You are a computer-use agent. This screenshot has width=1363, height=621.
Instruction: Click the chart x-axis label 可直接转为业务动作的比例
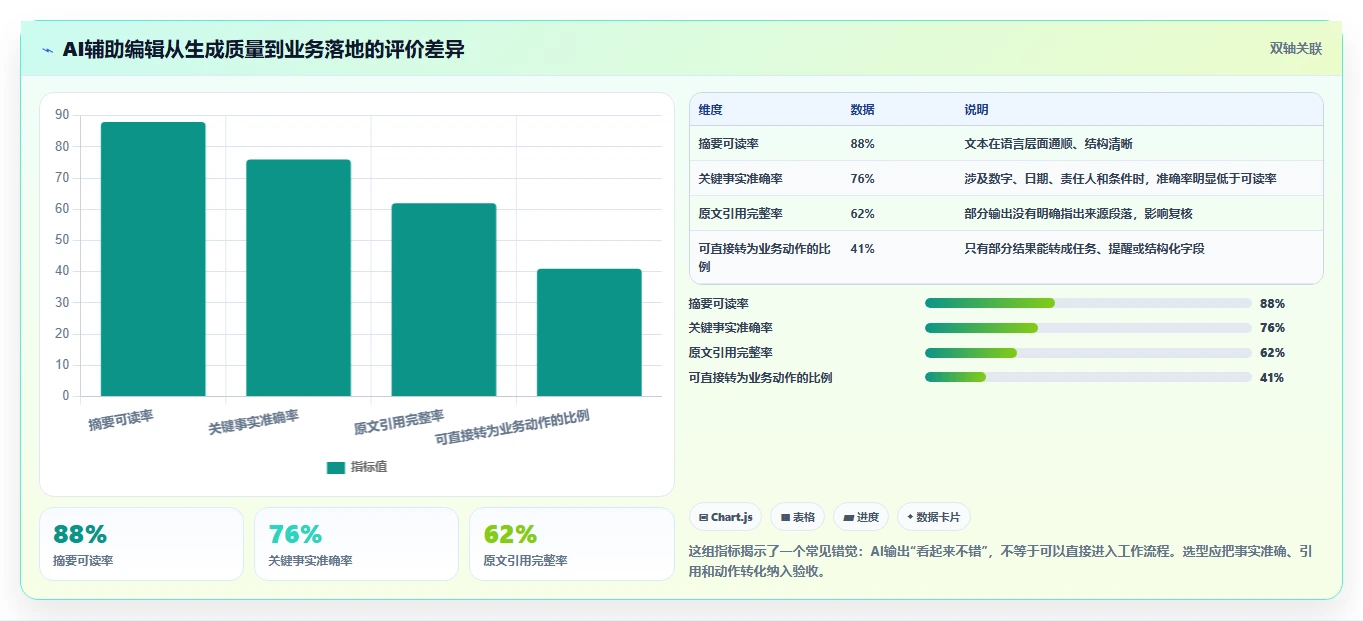point(512,428)
